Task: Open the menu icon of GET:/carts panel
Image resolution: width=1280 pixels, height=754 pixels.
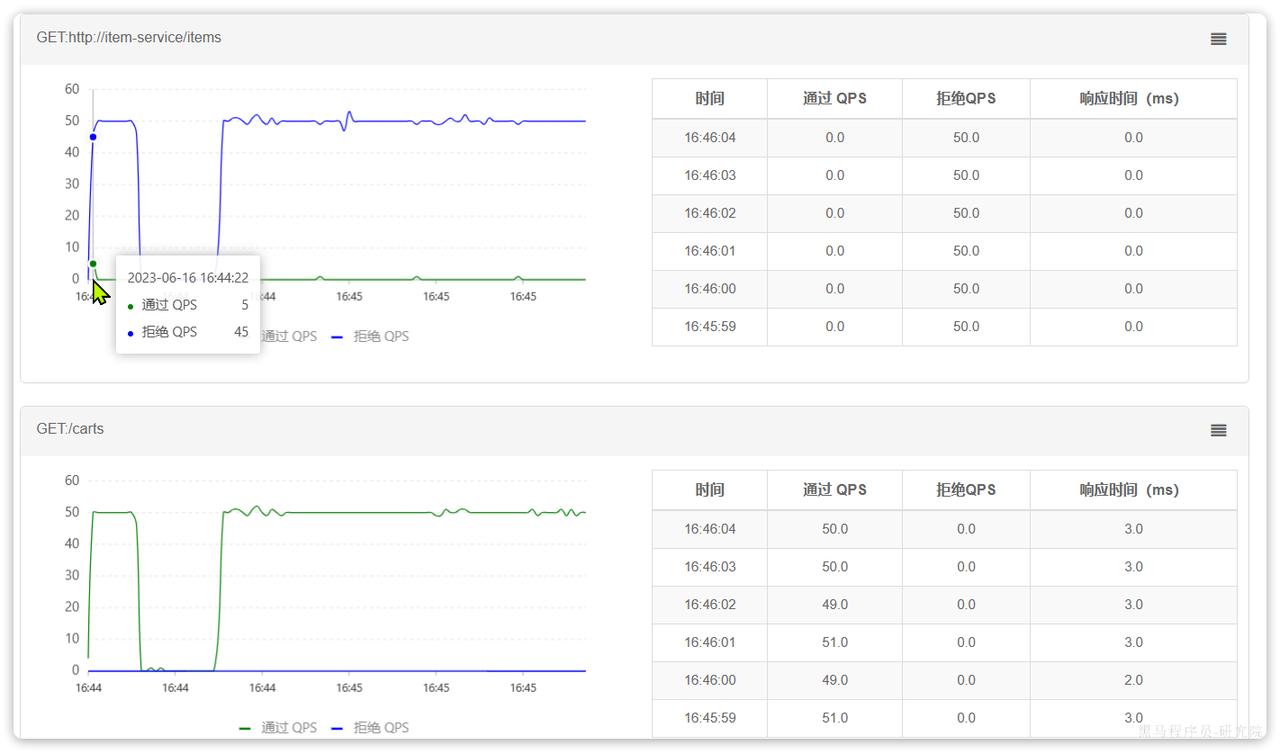Action: pyautogui.click(x=1218, y=430)
